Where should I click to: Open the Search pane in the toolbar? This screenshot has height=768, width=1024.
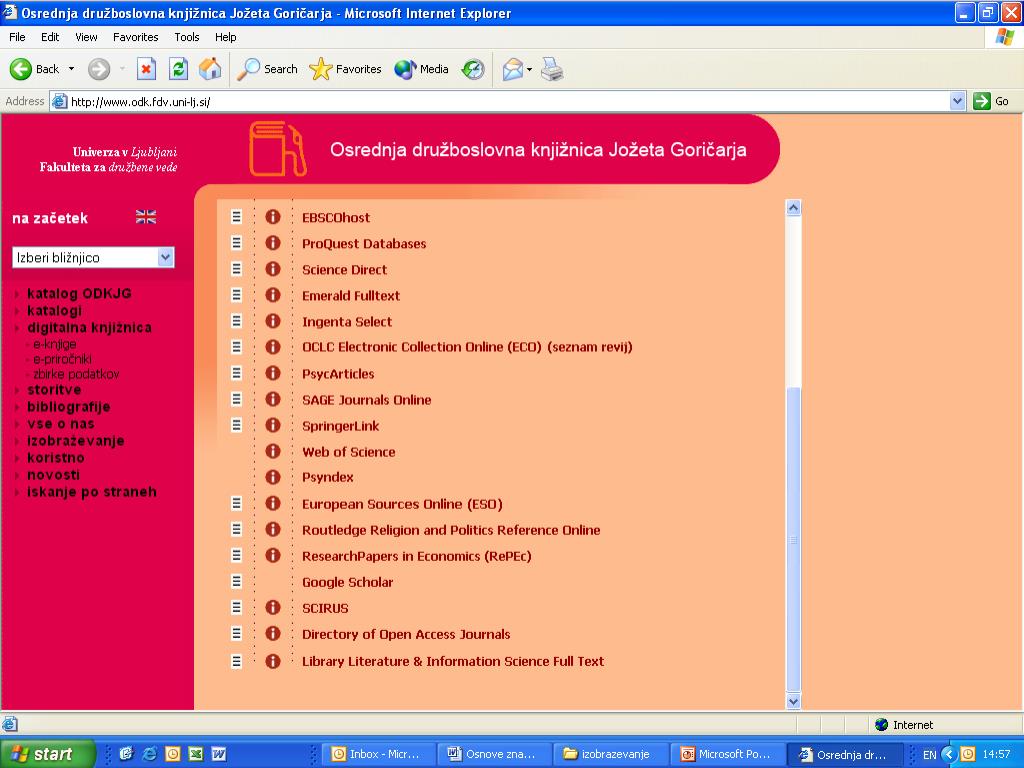[x=267, y=69]
